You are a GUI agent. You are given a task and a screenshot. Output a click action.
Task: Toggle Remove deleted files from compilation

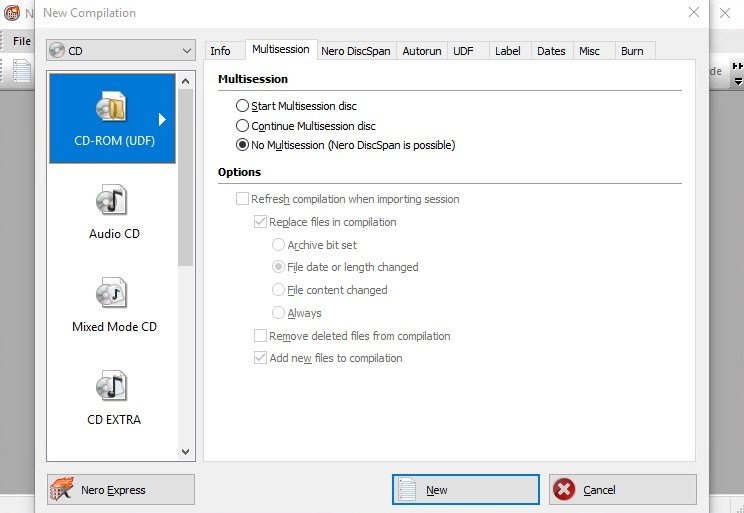[x=260, y=336]
